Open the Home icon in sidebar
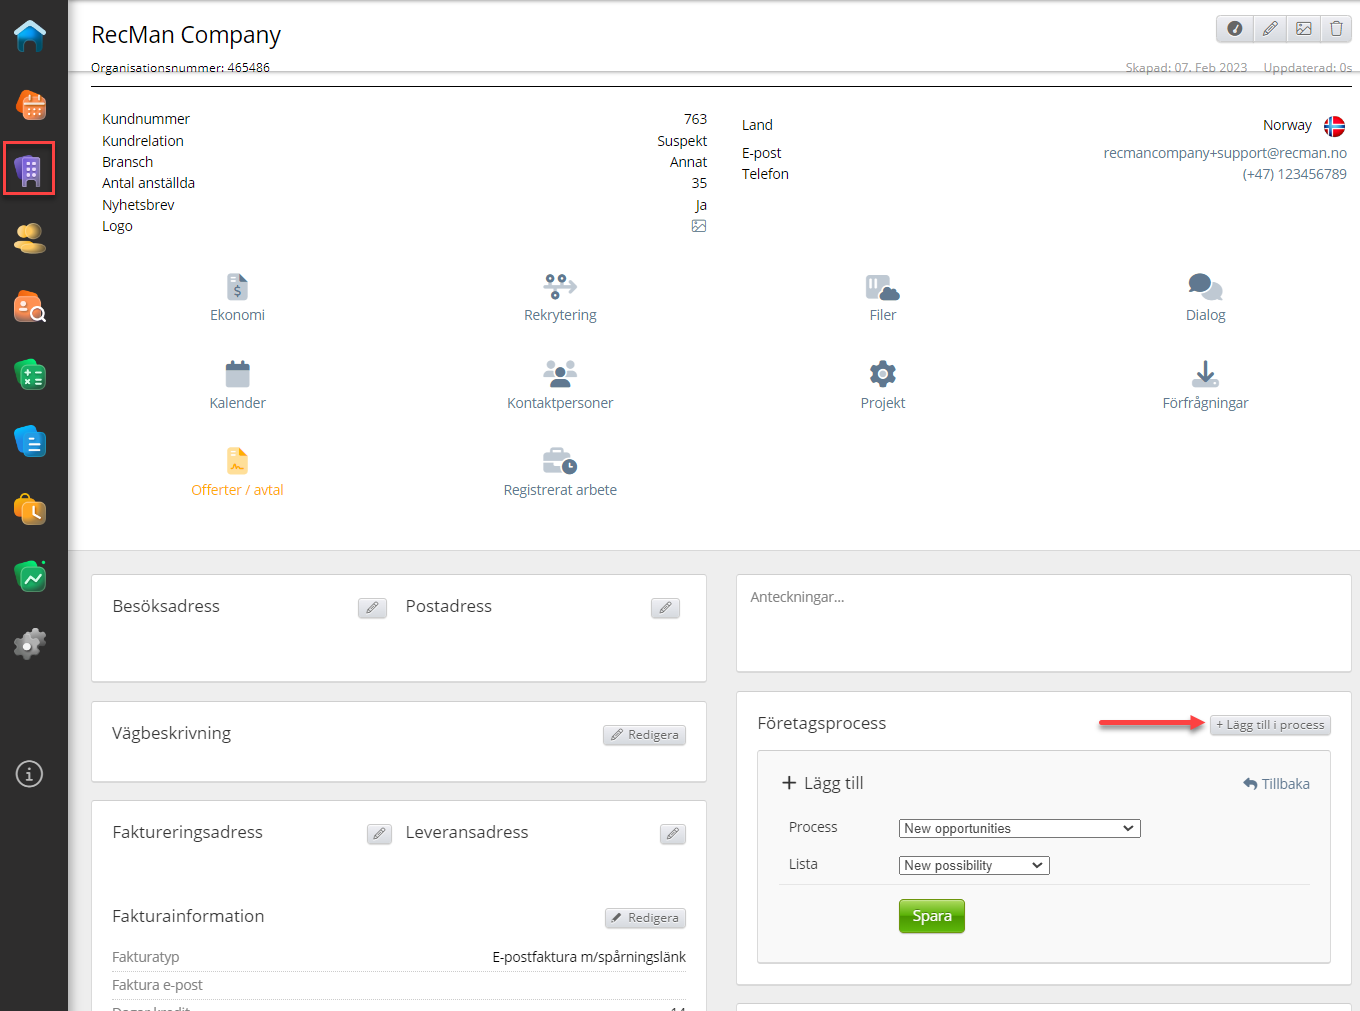Viewport: 1360px width, 1011px height. click(30, 36)
